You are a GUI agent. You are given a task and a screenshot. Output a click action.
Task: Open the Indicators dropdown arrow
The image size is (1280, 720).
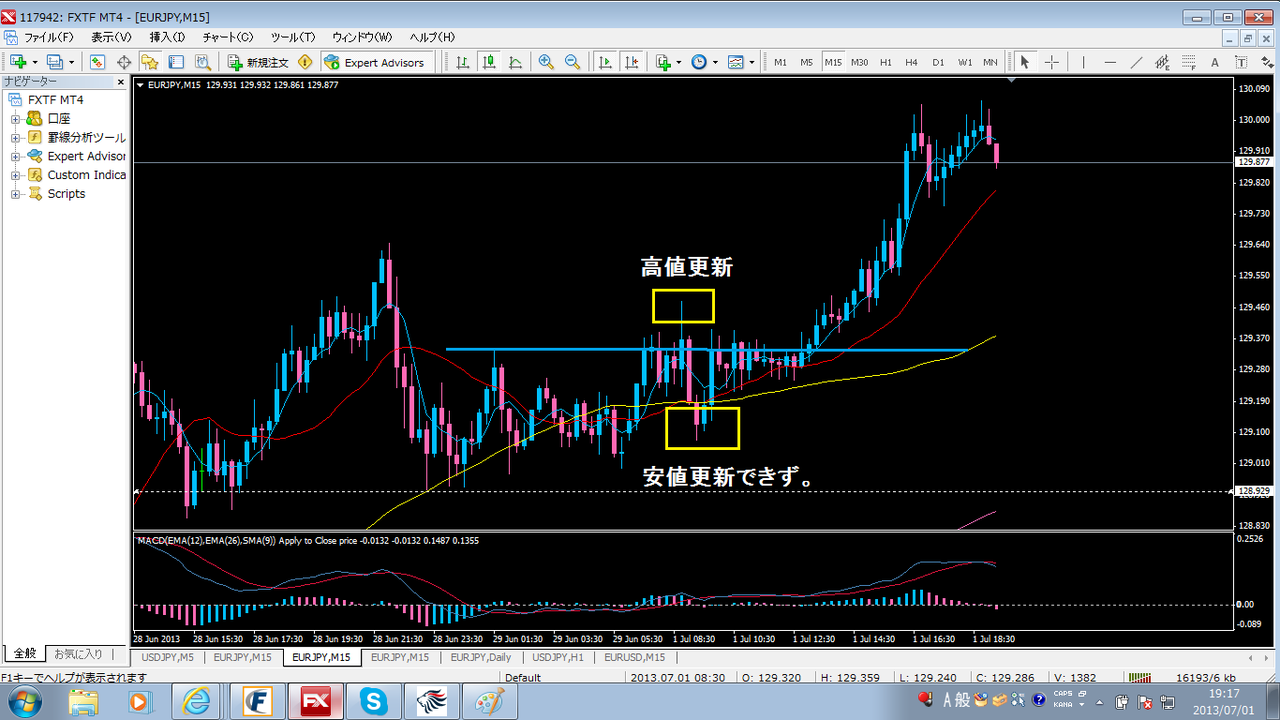678,62
